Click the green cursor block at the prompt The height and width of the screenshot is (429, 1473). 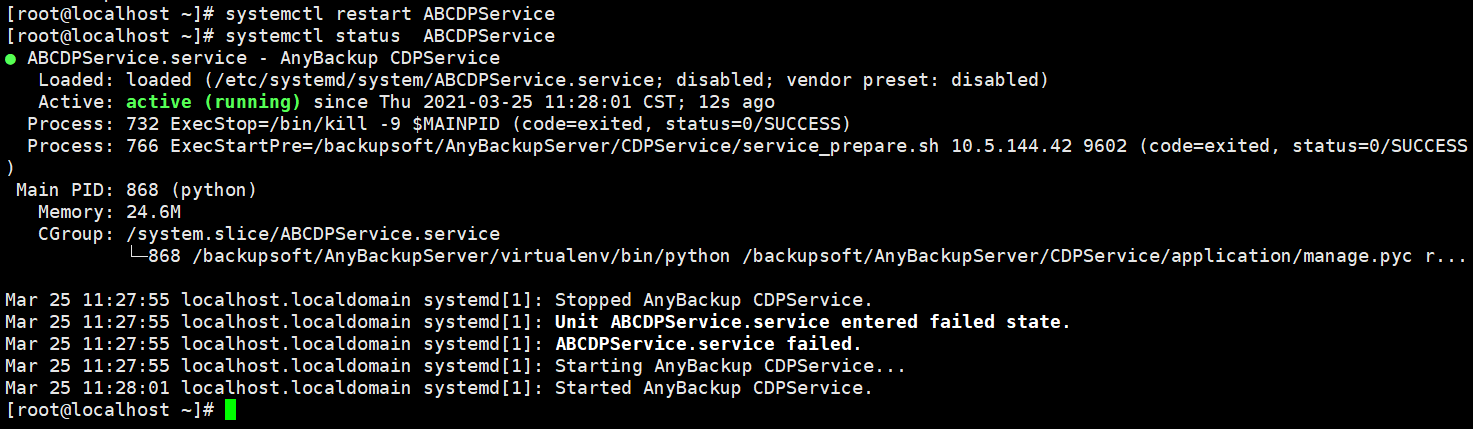tap(230, 410)
